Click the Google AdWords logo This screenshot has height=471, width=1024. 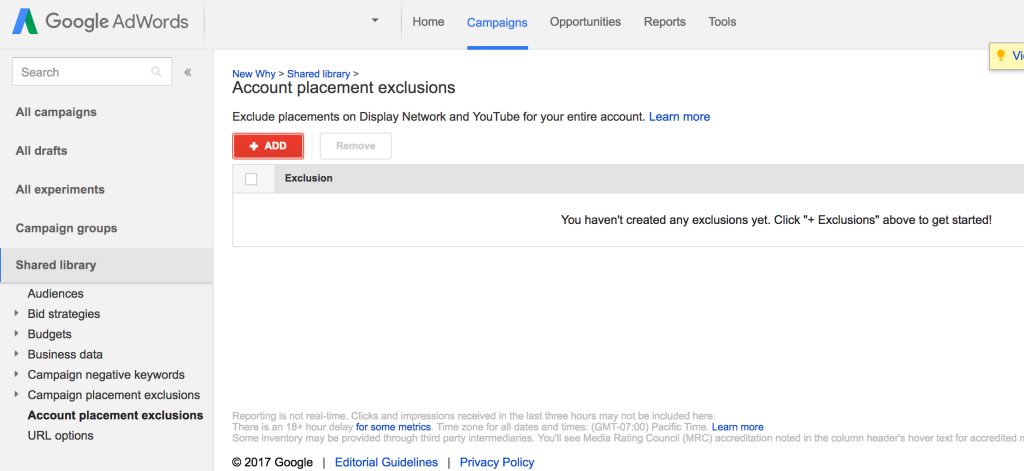tap(100, 22)
